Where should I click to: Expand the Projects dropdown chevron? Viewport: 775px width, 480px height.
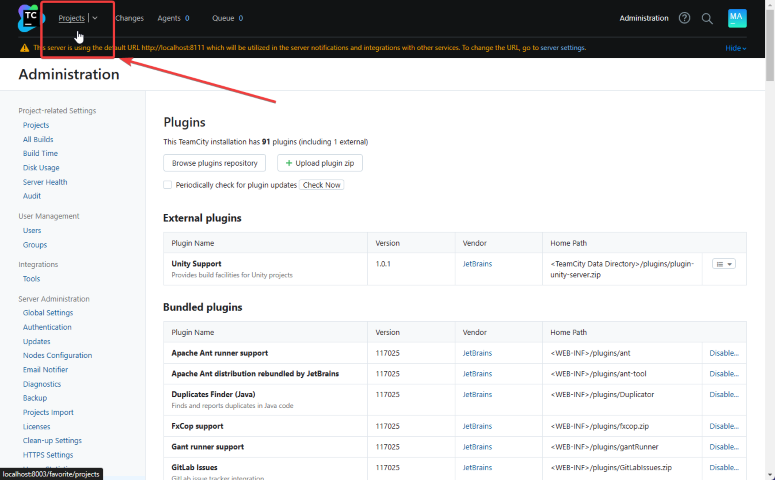click(x=95, y=18)
